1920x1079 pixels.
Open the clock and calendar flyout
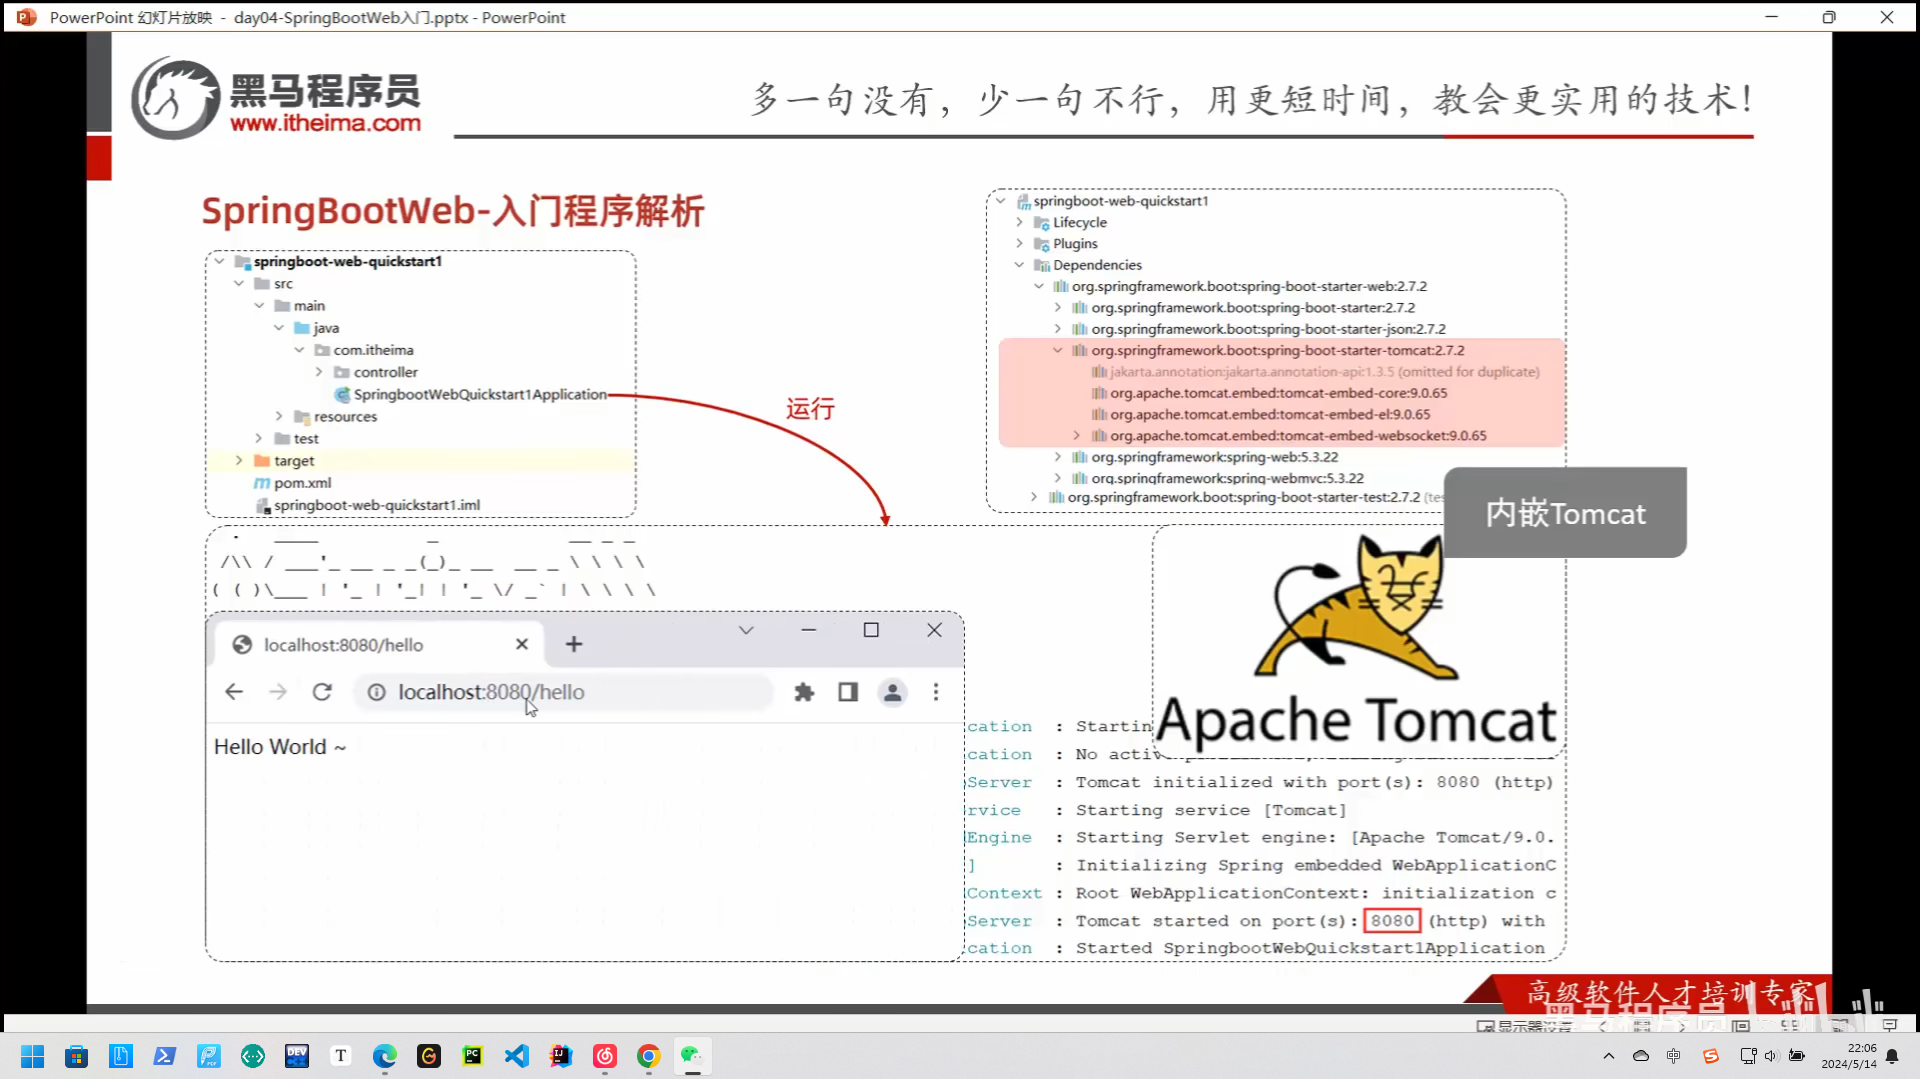click(x=1849, y=1056)
